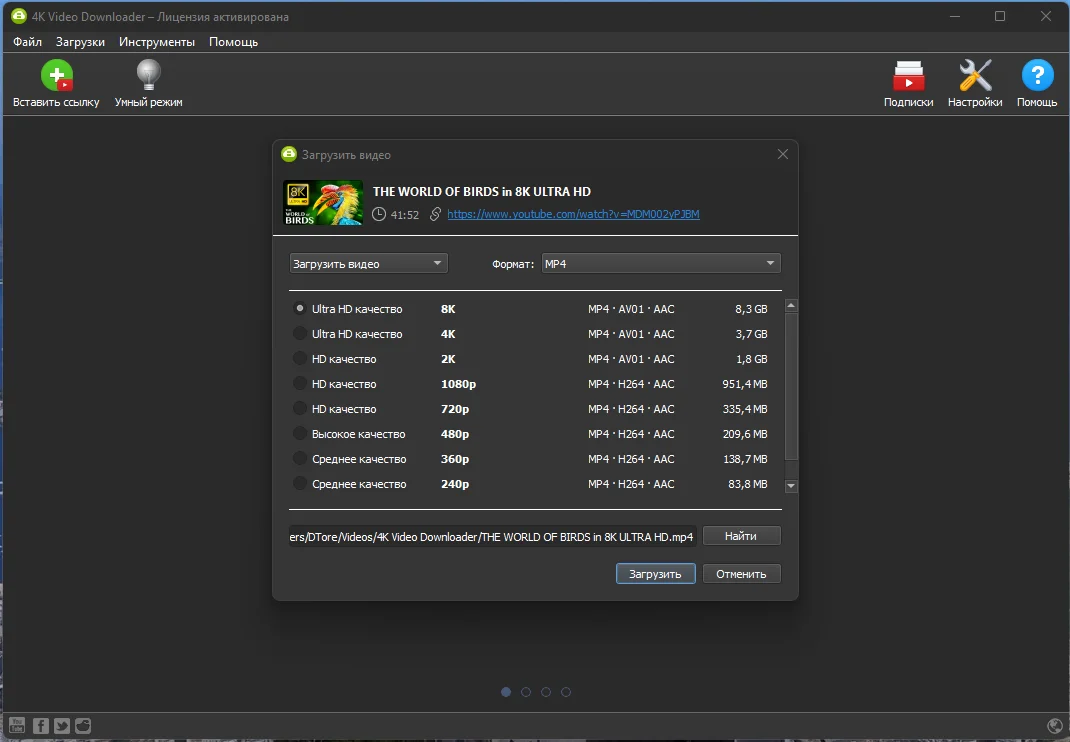Select the fourth page indicator dot
1070x742 pixels.
[x=566, y=692]
